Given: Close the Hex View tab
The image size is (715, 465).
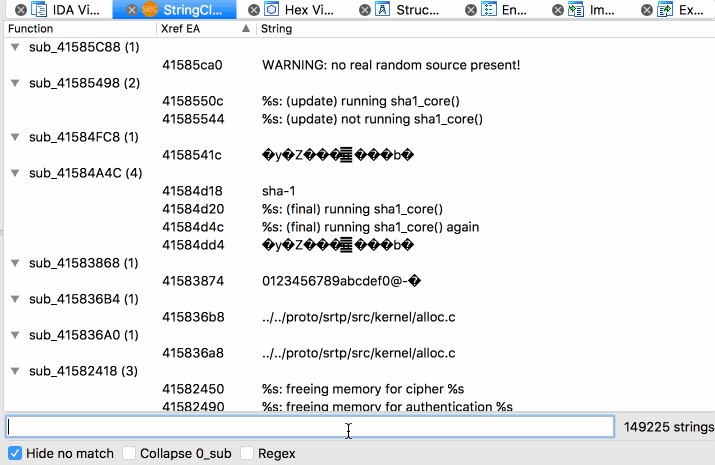Looking at the screenshot, I should coord(254,10).
